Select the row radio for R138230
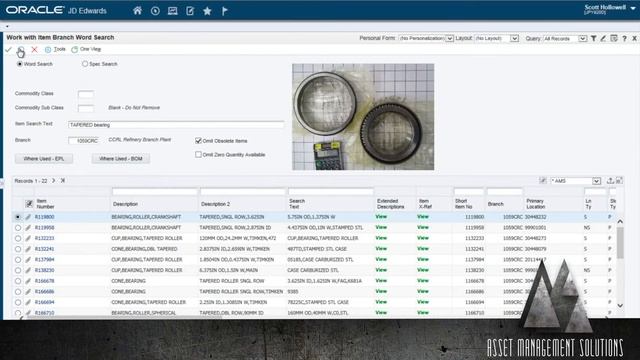 point(18,270)
